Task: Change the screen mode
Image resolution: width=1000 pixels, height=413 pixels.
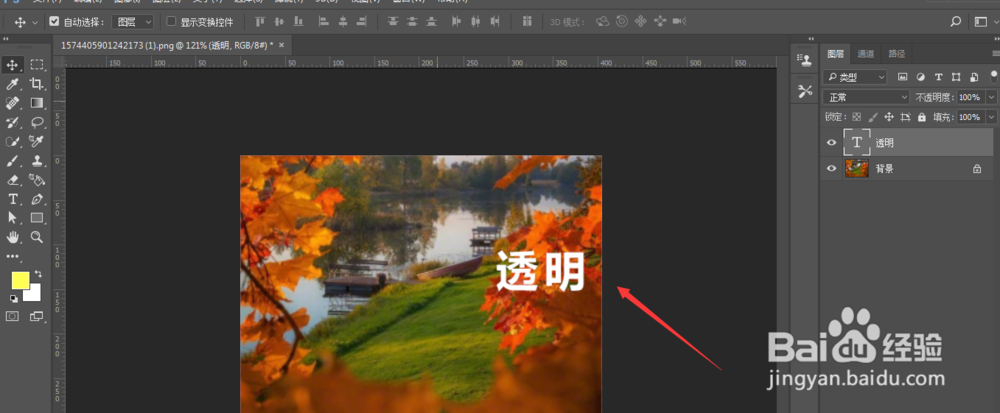Action: click(x=37, y=315)
